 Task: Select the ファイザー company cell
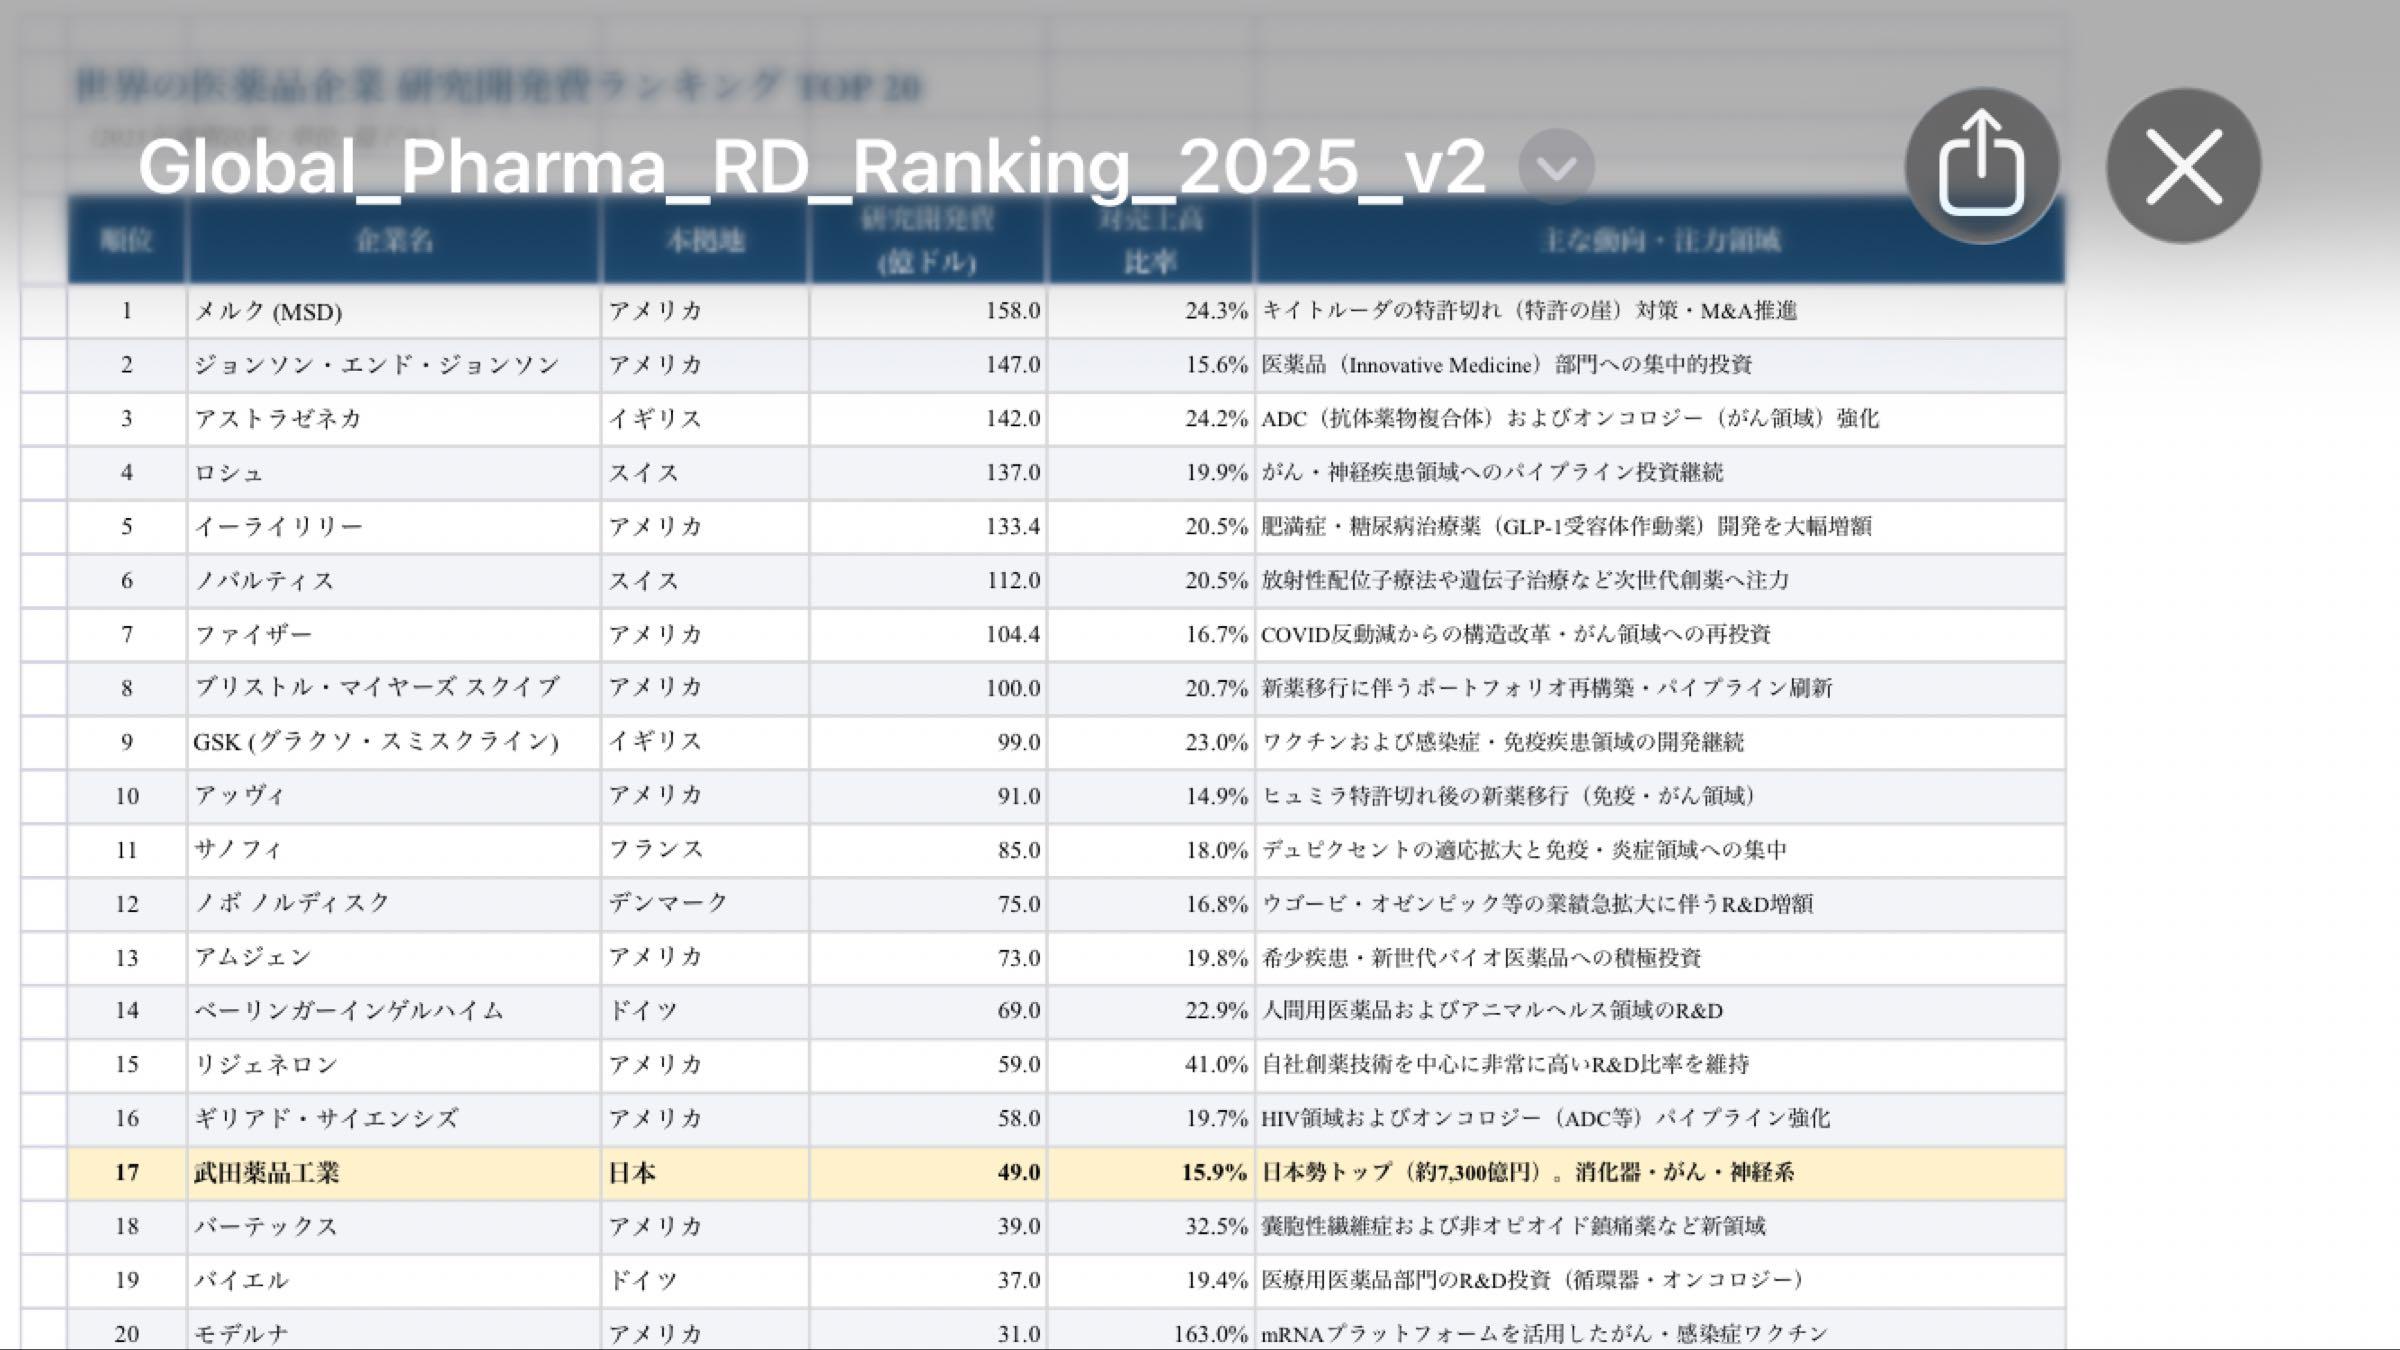click(x=394, y=635)
